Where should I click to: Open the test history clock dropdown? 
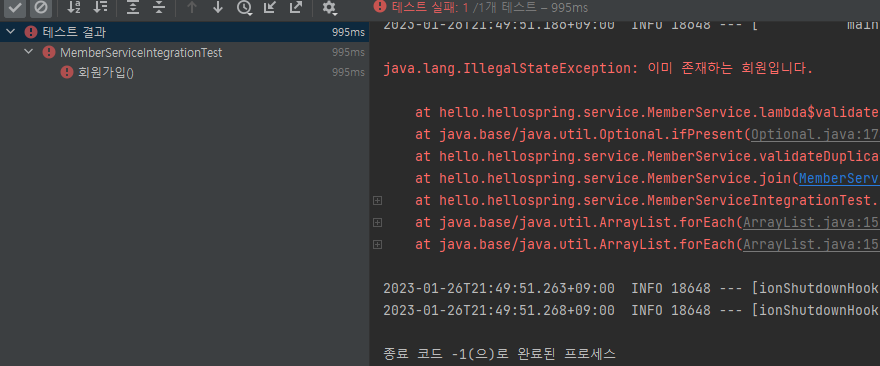coord(245,7)
